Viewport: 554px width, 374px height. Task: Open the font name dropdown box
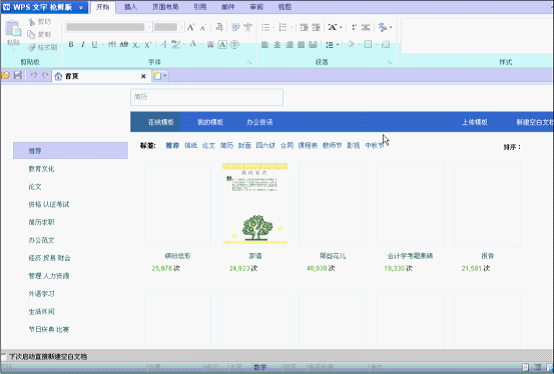coord(108,27)
